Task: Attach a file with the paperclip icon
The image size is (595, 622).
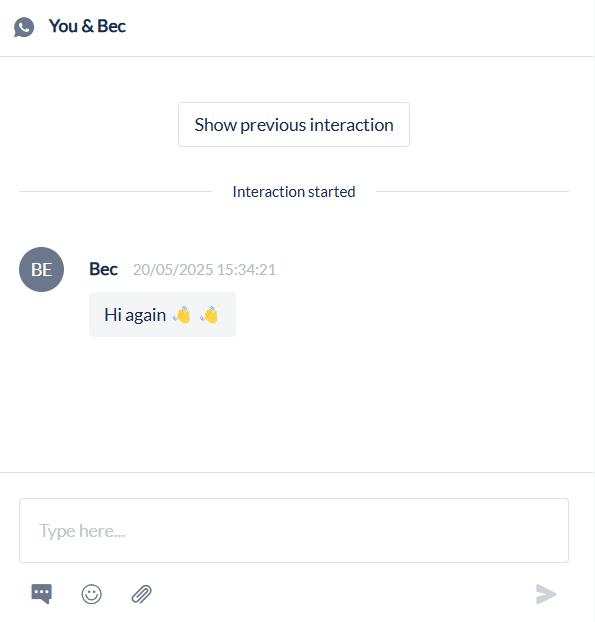Action: click(142, 594)
